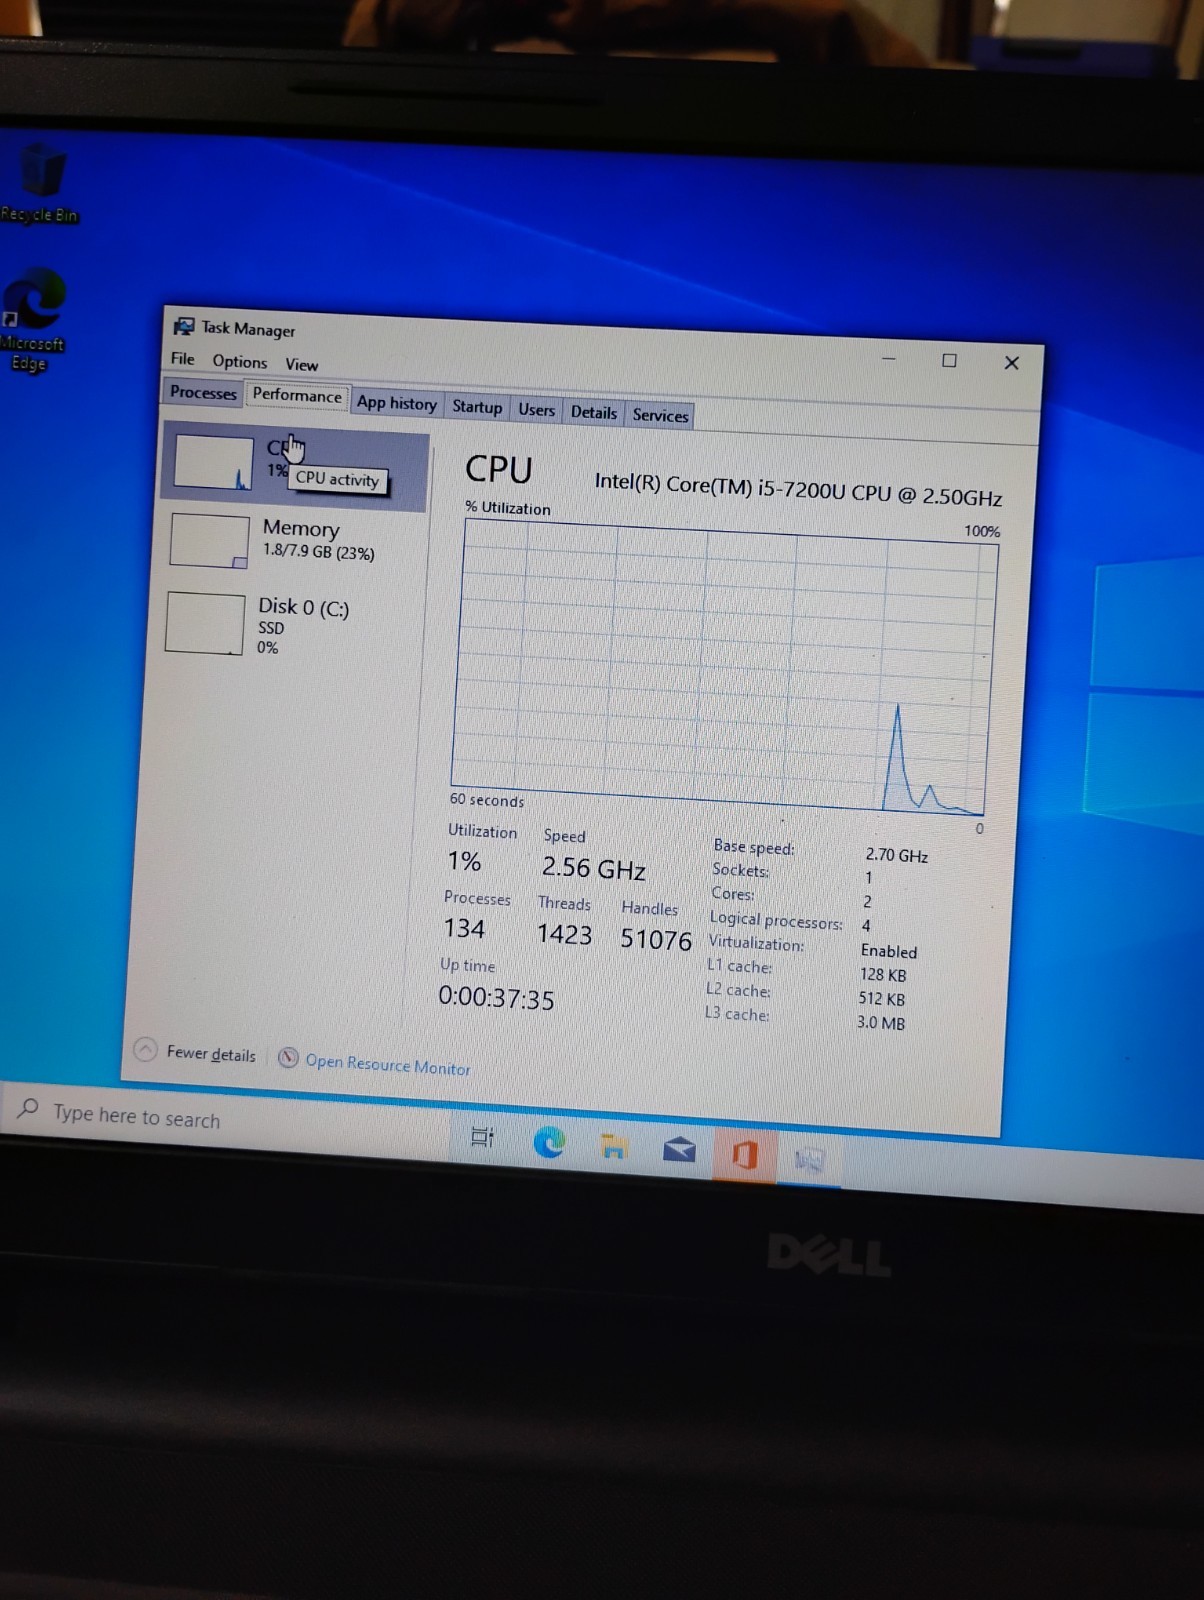
Task: Select the Memory mini graph thumbnail
Action: tap(210, 541)
